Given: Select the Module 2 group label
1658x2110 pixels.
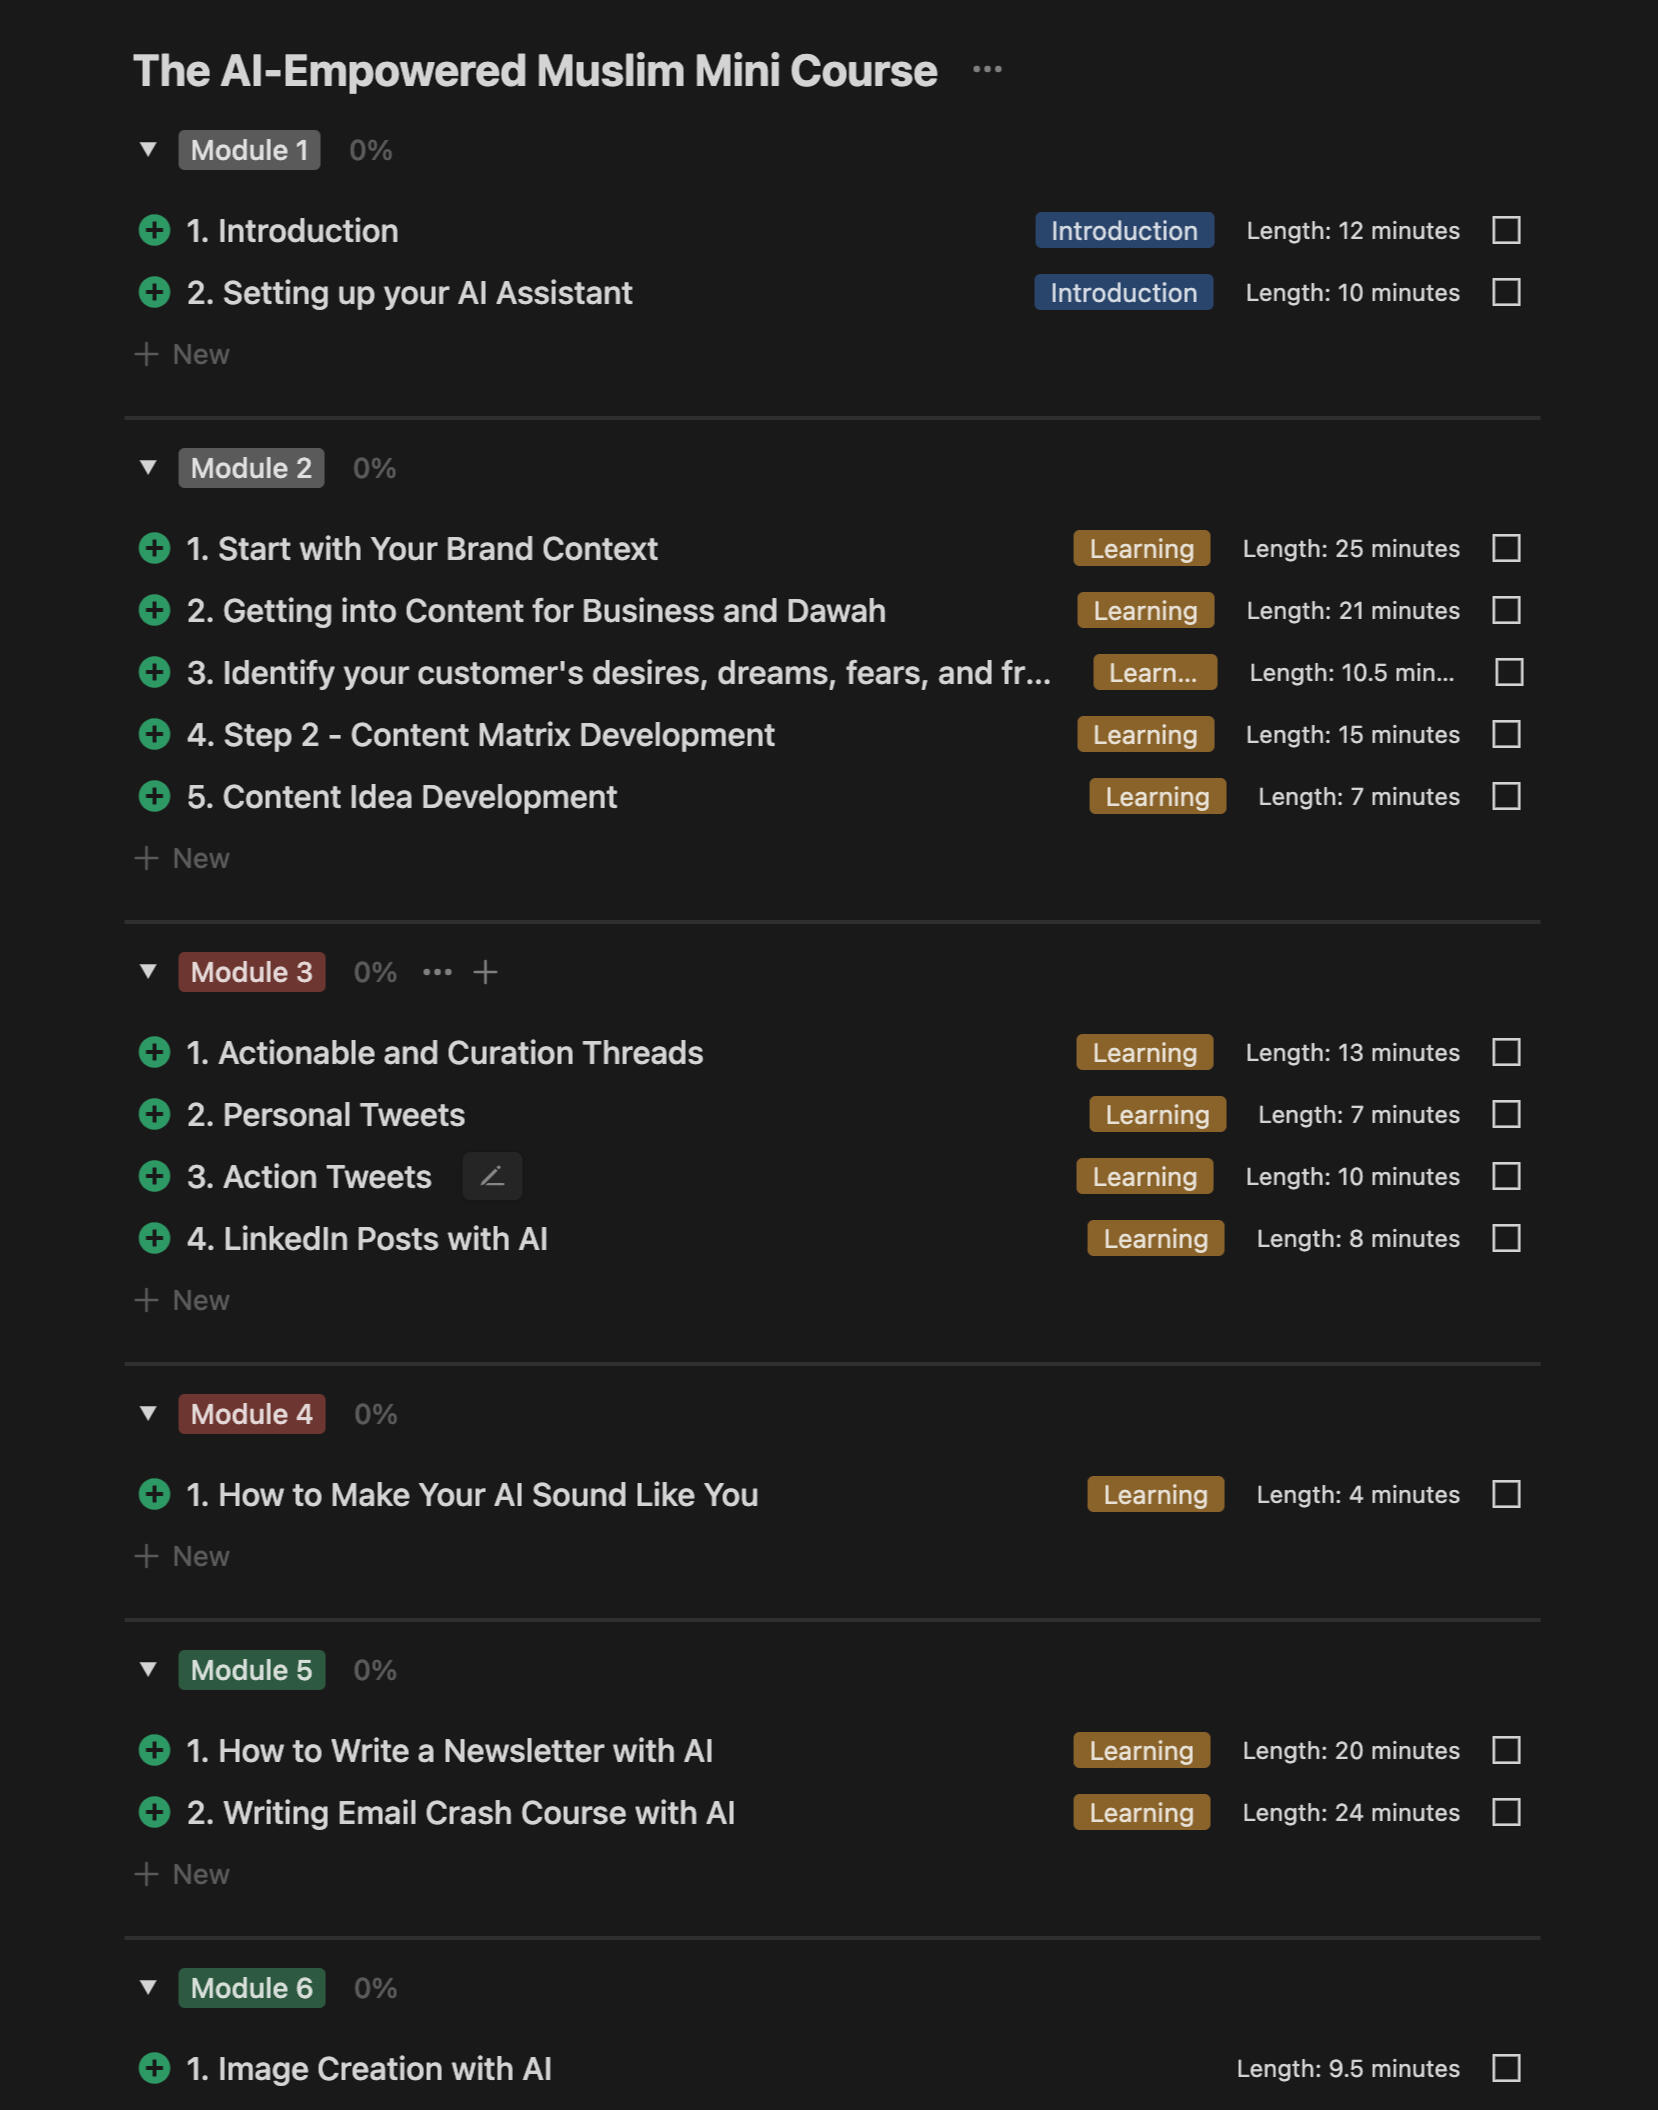Looking at the screenshot, I should pos(251,468).
